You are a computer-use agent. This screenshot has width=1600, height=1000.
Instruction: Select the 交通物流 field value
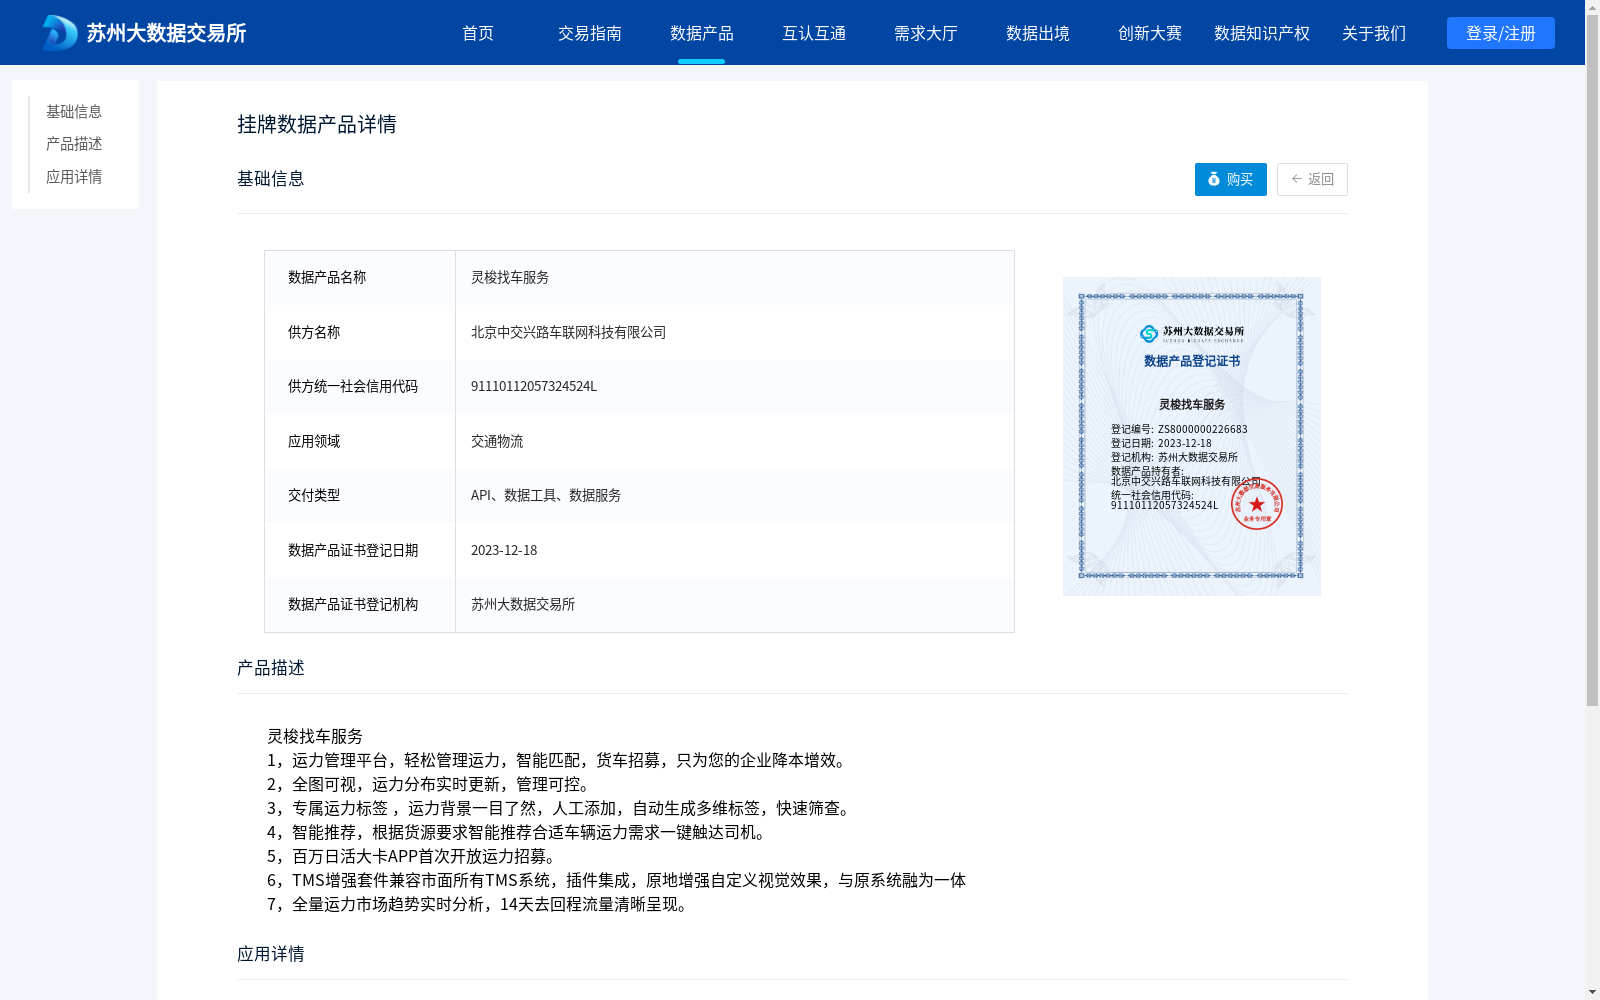pyautogui.click(x=497, y=441)
